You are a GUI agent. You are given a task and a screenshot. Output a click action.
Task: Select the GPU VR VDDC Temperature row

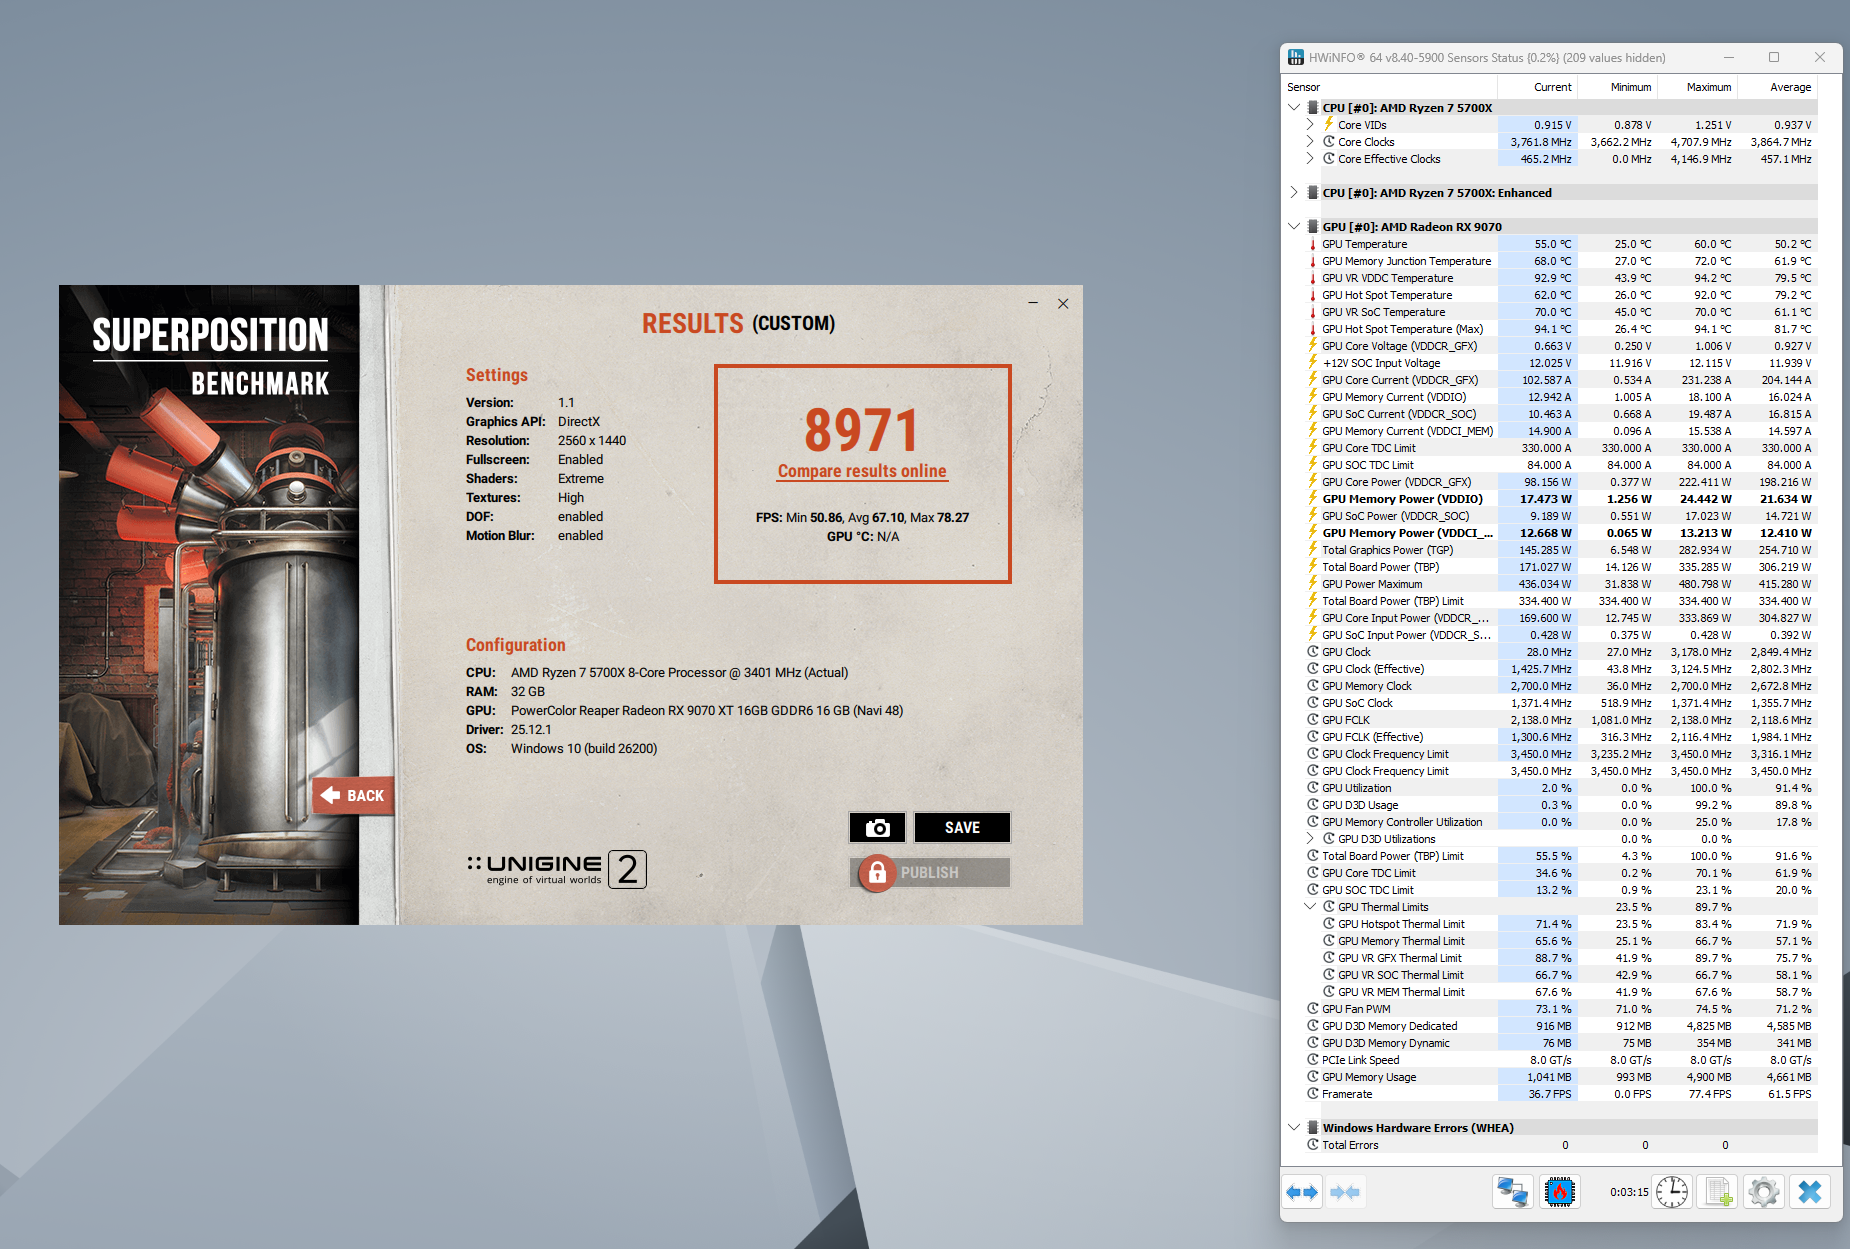pos(1560,278)
